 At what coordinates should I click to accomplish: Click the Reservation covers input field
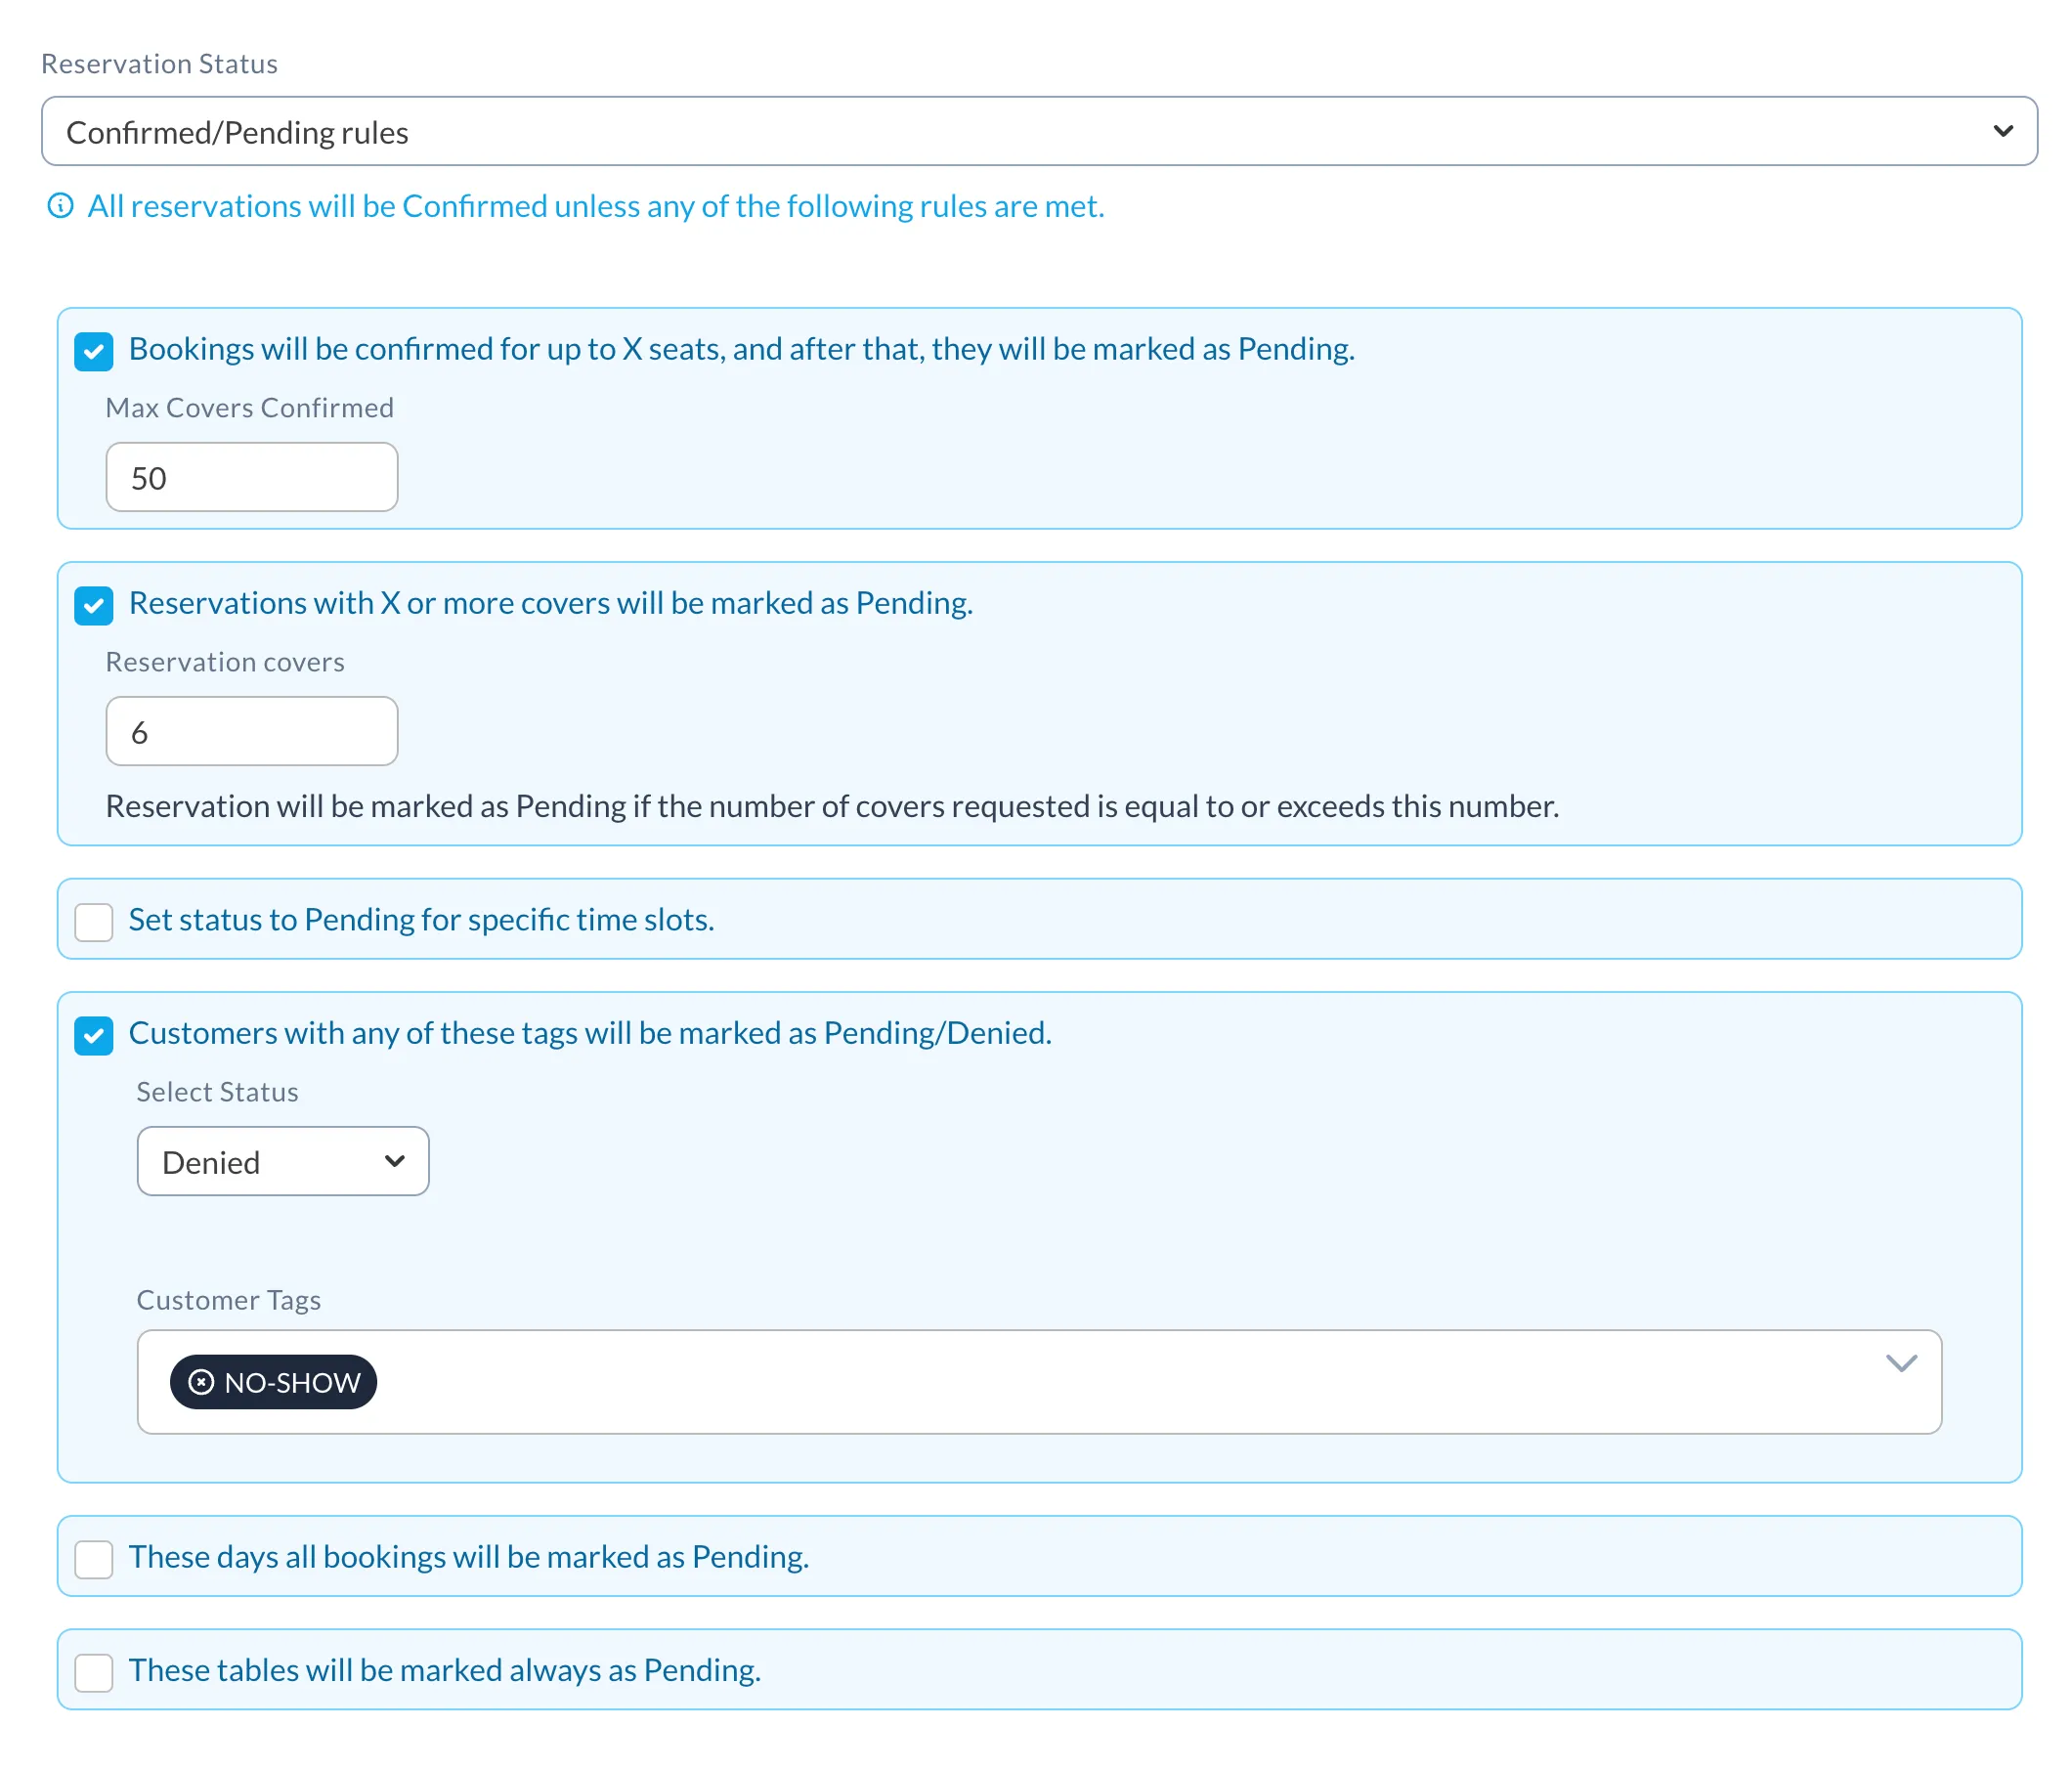point(252,731)
